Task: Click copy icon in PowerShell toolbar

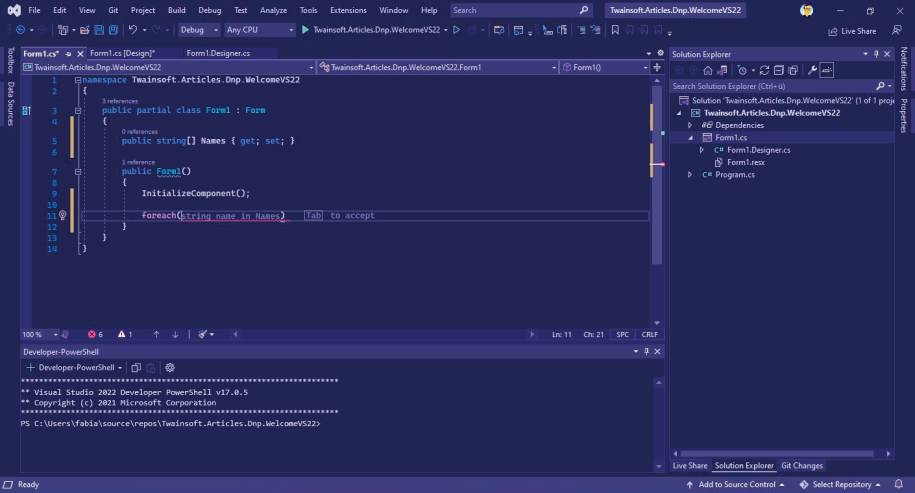Action: click(x=136, y=368)
